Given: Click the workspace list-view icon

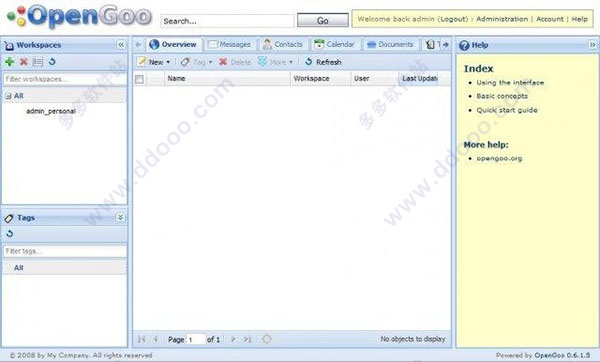Looking at the screenshot, I should pos(38,62).
